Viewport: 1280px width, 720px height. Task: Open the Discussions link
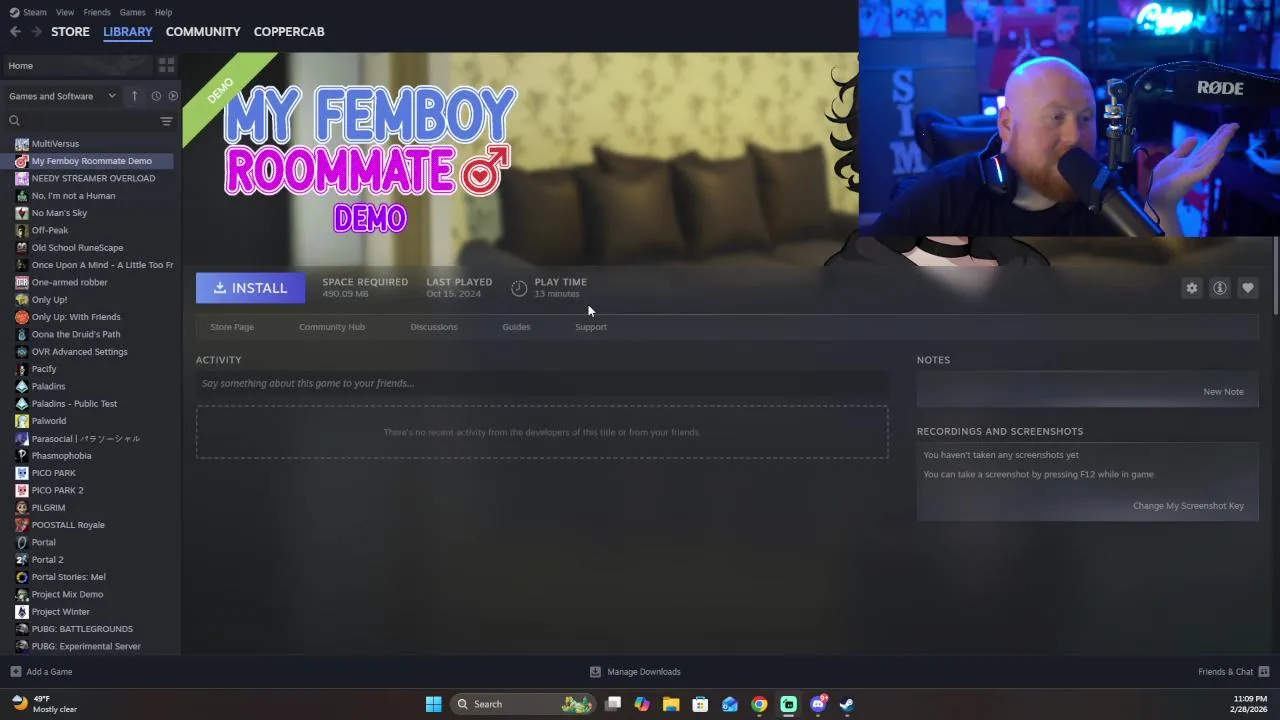coord(434,327)
